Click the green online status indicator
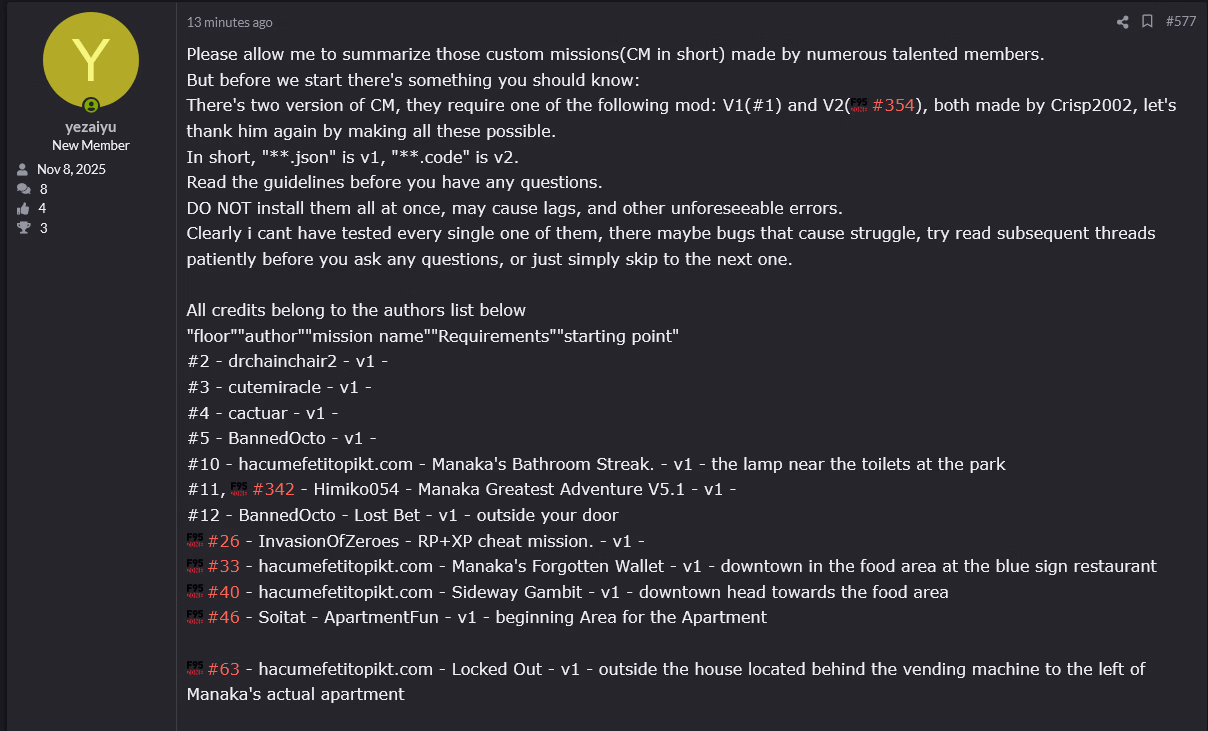The height and width of the screenshot is (731, 1208). tap(91, 104)
